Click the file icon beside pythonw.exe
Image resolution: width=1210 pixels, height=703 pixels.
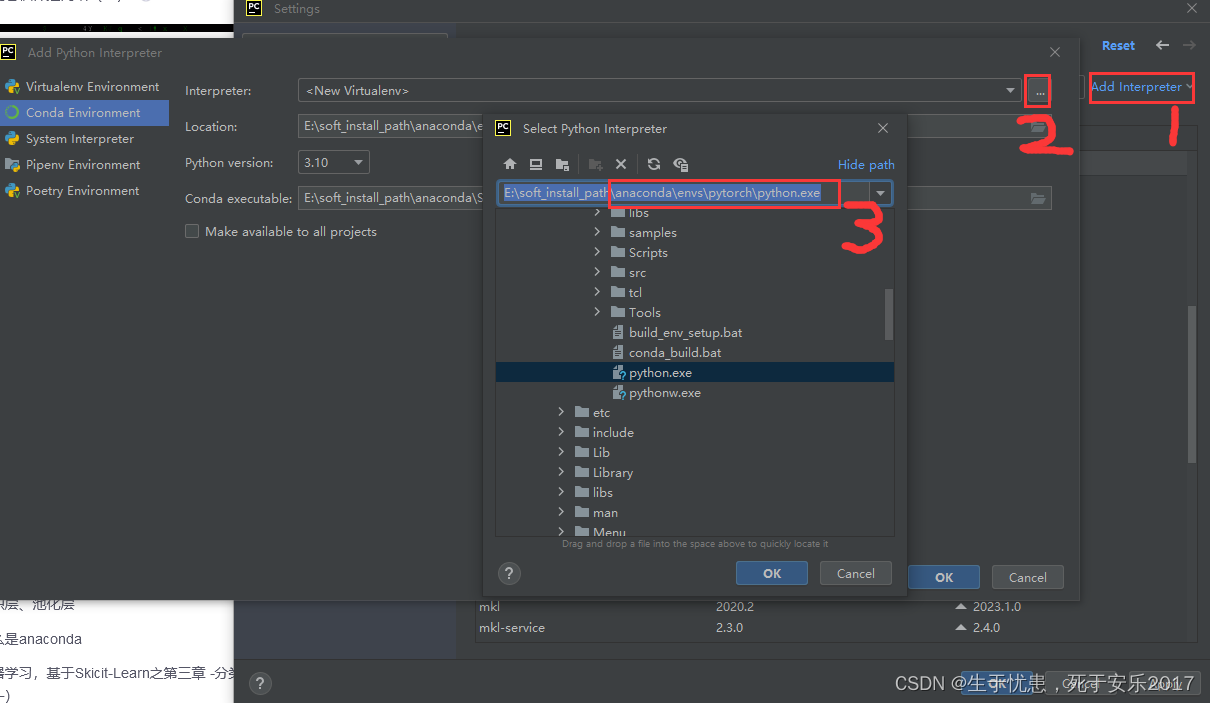click(618, 392)
